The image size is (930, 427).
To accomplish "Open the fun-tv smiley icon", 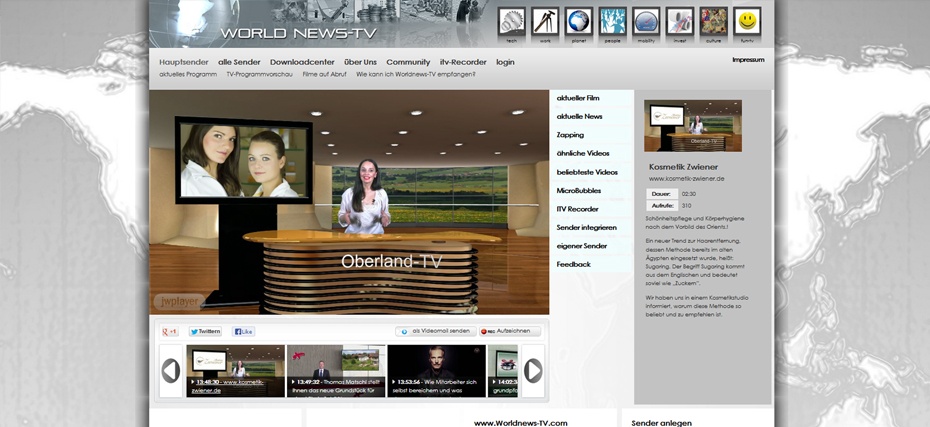I will click(747, 21).
